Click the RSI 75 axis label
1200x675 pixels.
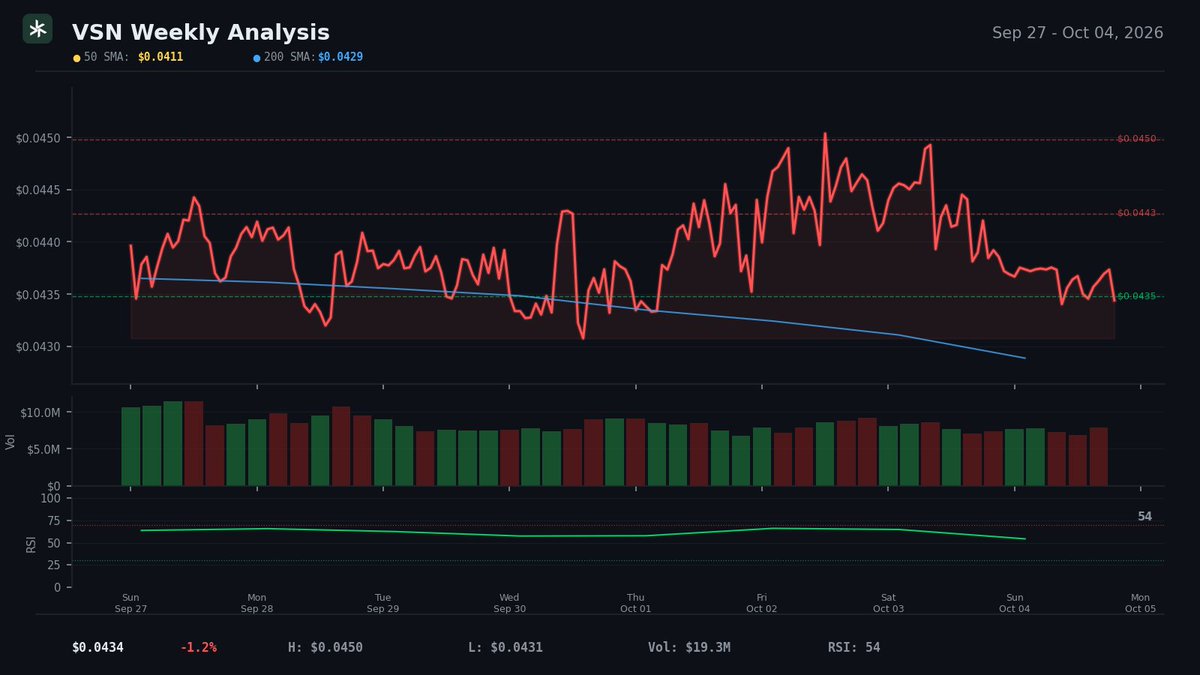click(54, 521)
